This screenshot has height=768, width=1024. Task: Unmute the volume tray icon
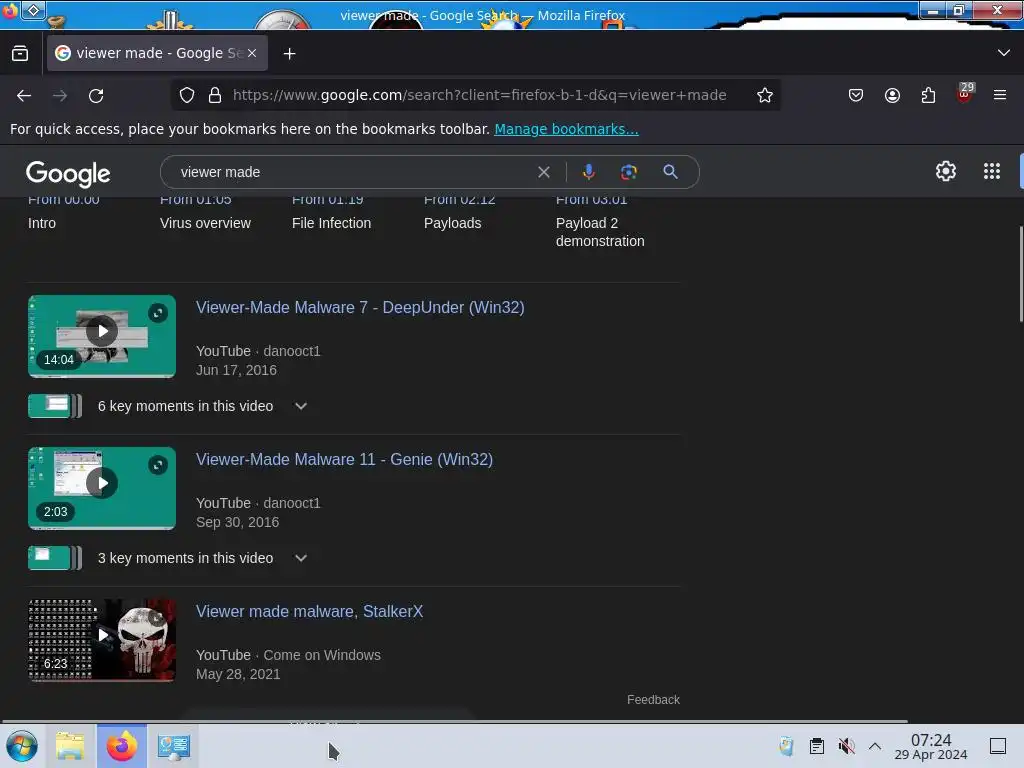coord(846,746)
